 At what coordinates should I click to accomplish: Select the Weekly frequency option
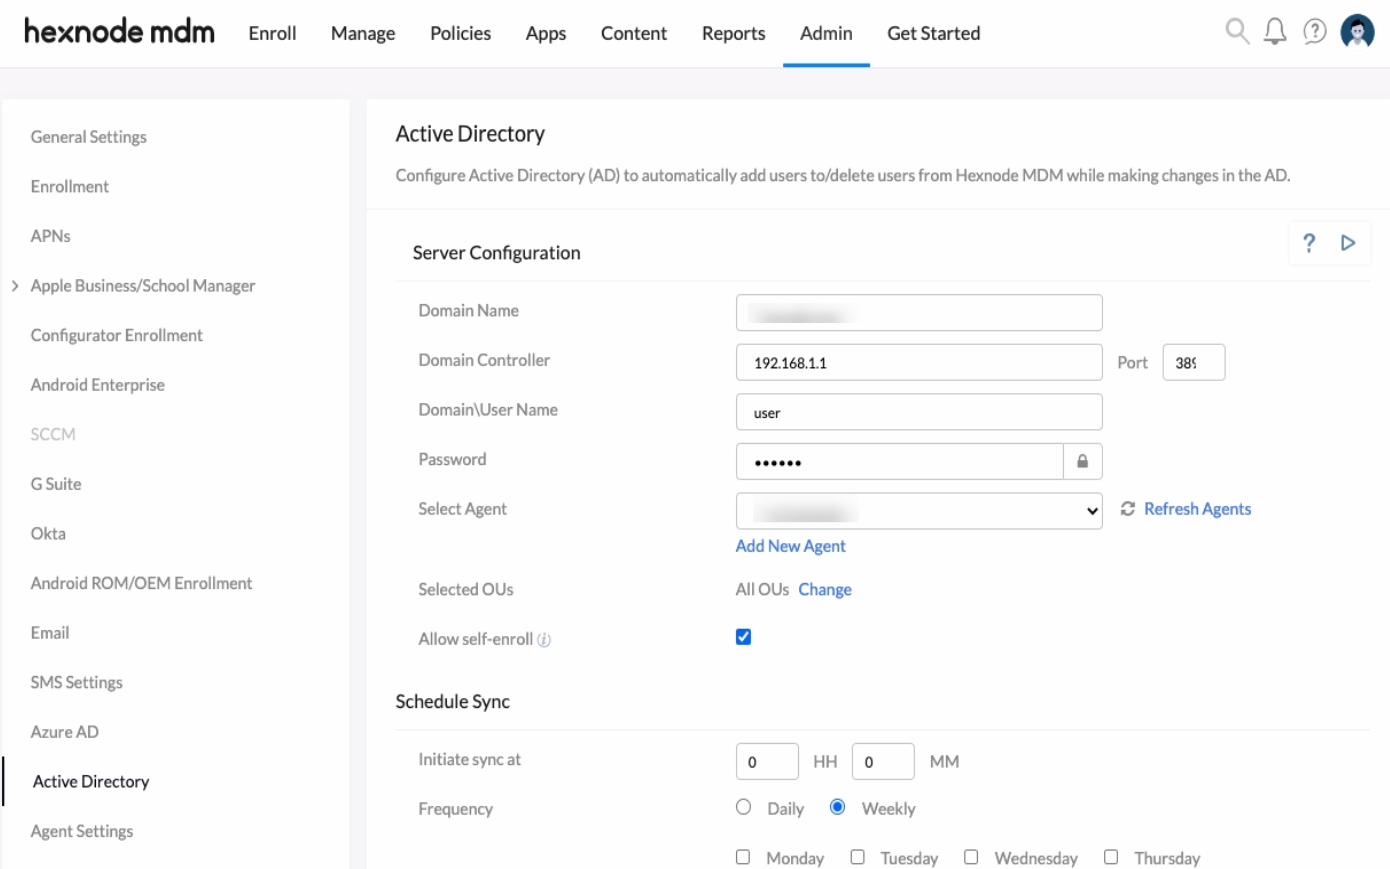coord(838,807)
